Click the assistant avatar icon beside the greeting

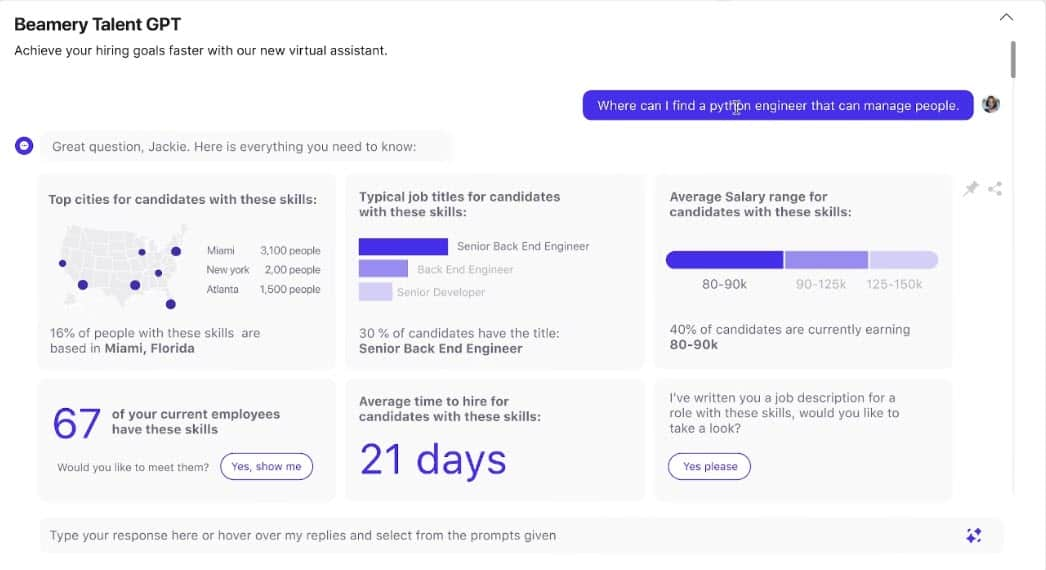(24, 146)
